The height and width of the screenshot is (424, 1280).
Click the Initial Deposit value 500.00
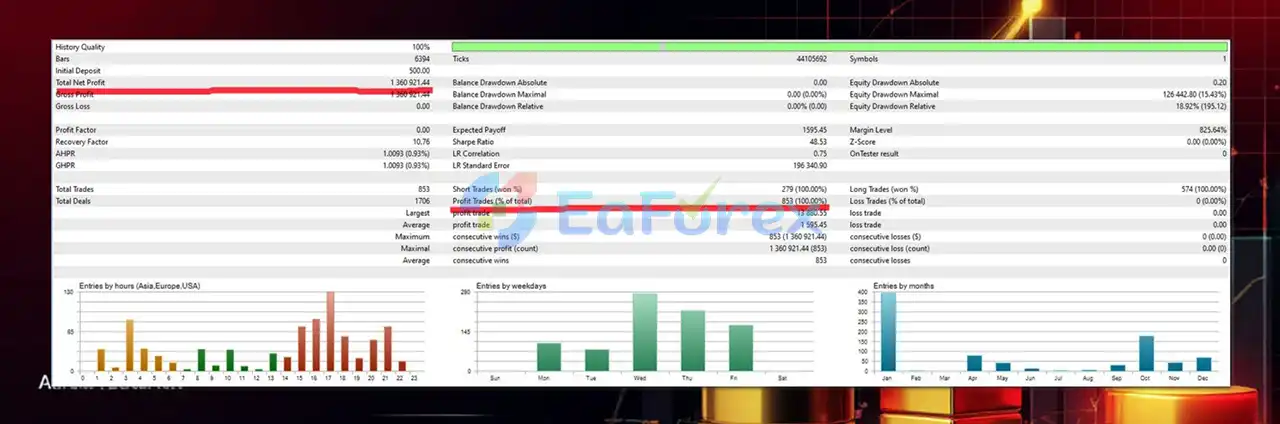tap(419, 71)
